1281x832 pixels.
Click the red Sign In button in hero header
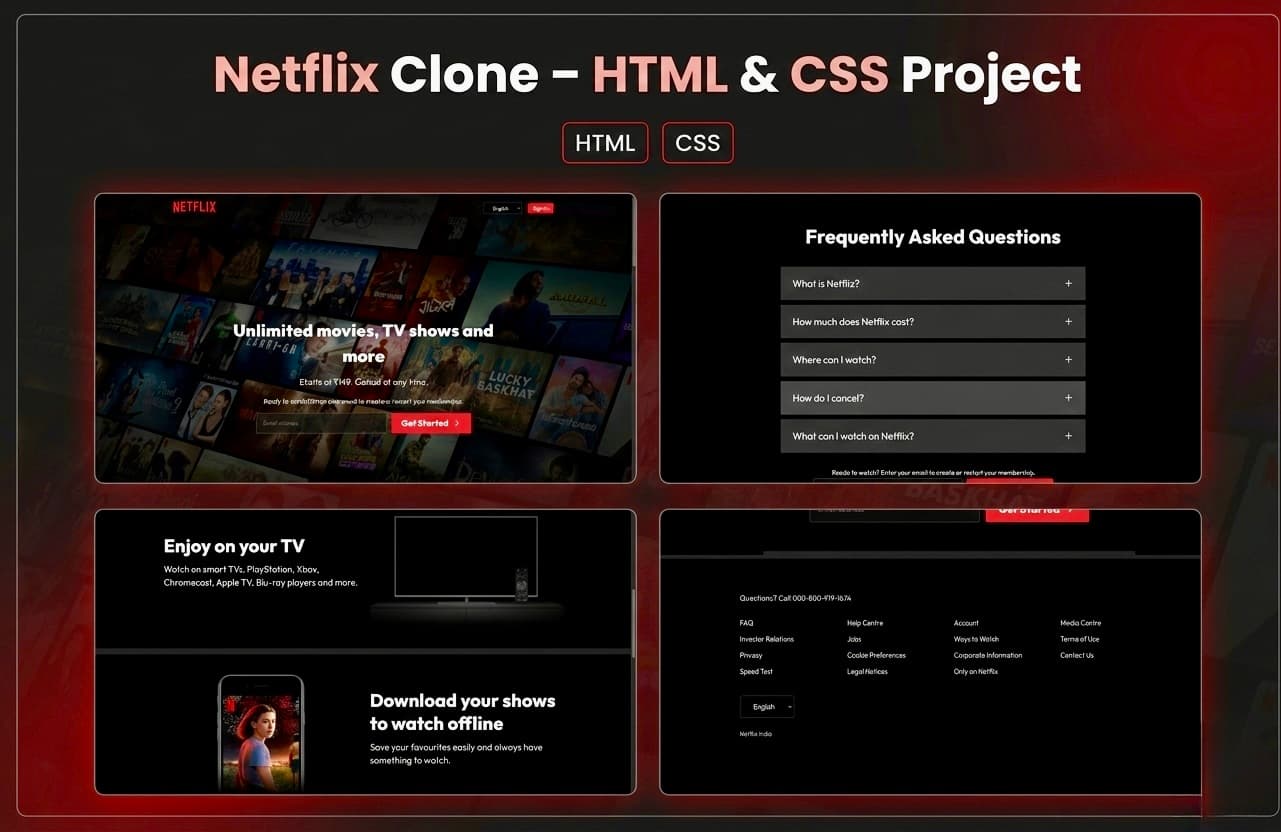[x=541, y=208]
